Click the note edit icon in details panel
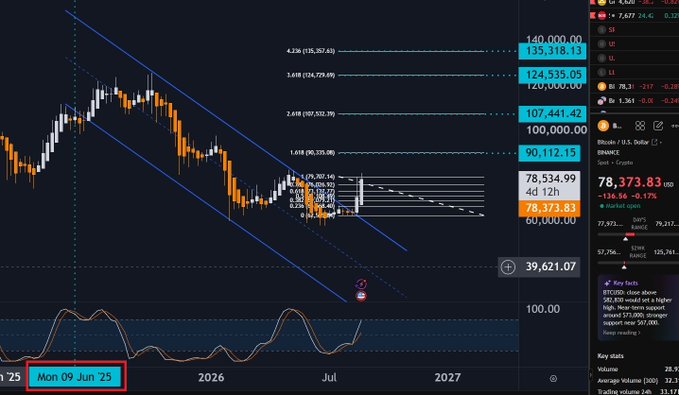The image size is (679, 395). pos(658,126)
